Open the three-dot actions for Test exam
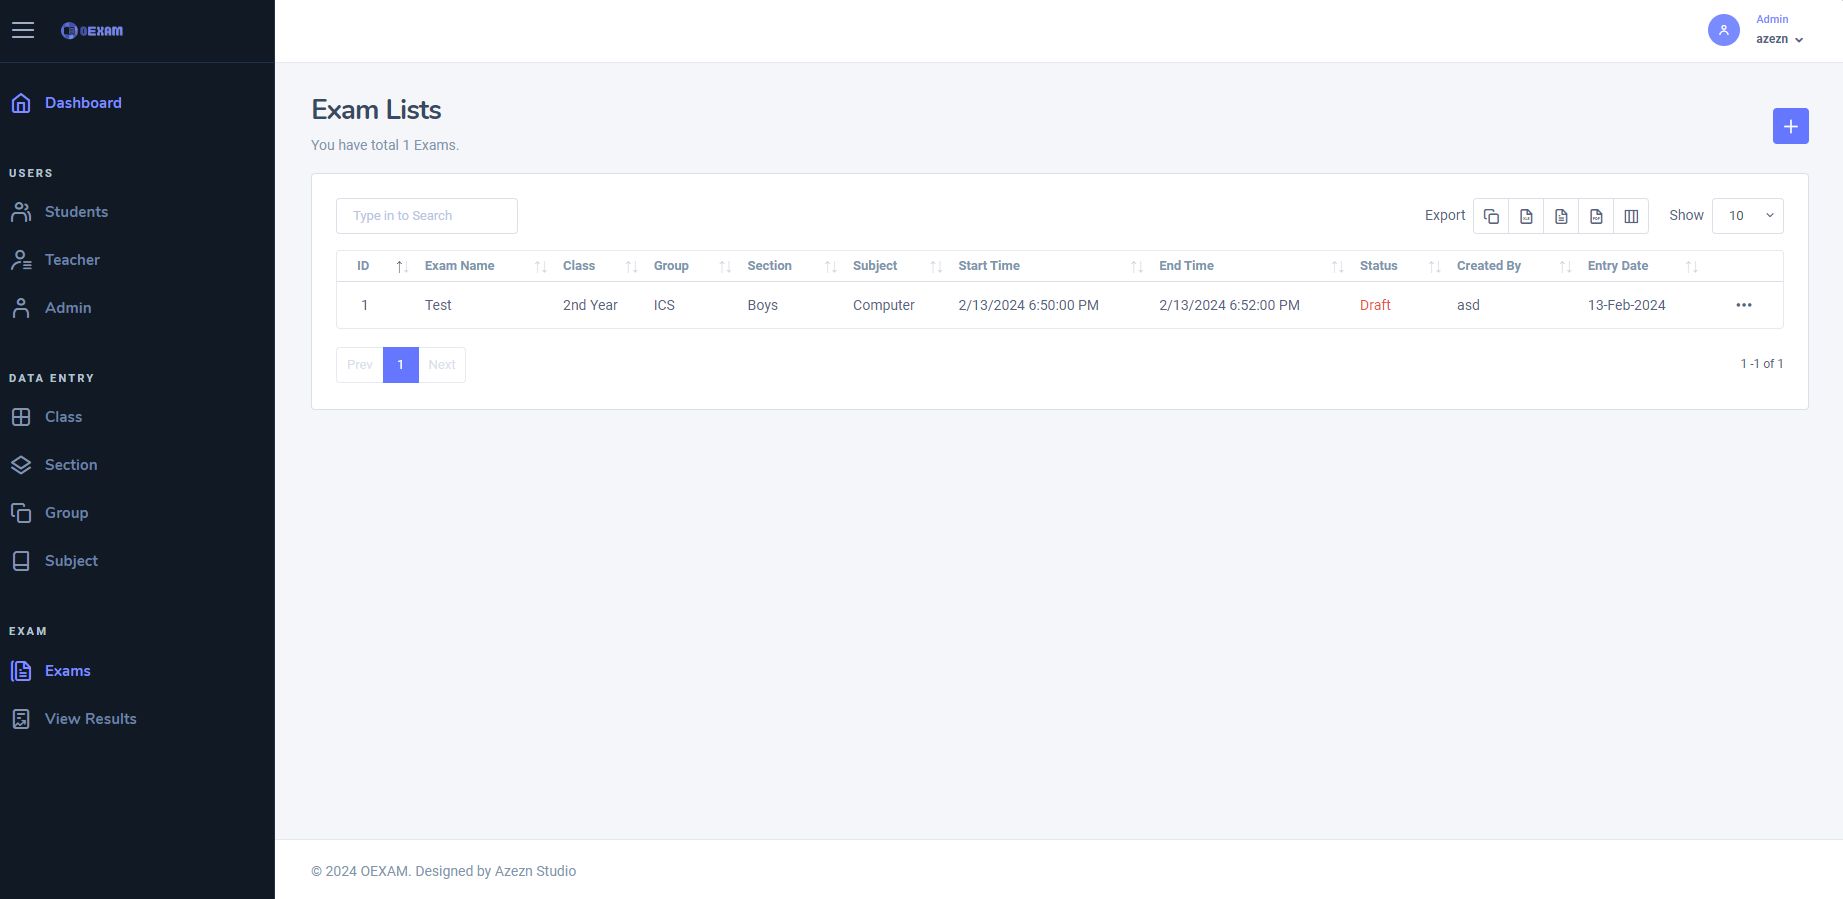Viewport: 1843px width, 899px height. [x=1744, y=305]
